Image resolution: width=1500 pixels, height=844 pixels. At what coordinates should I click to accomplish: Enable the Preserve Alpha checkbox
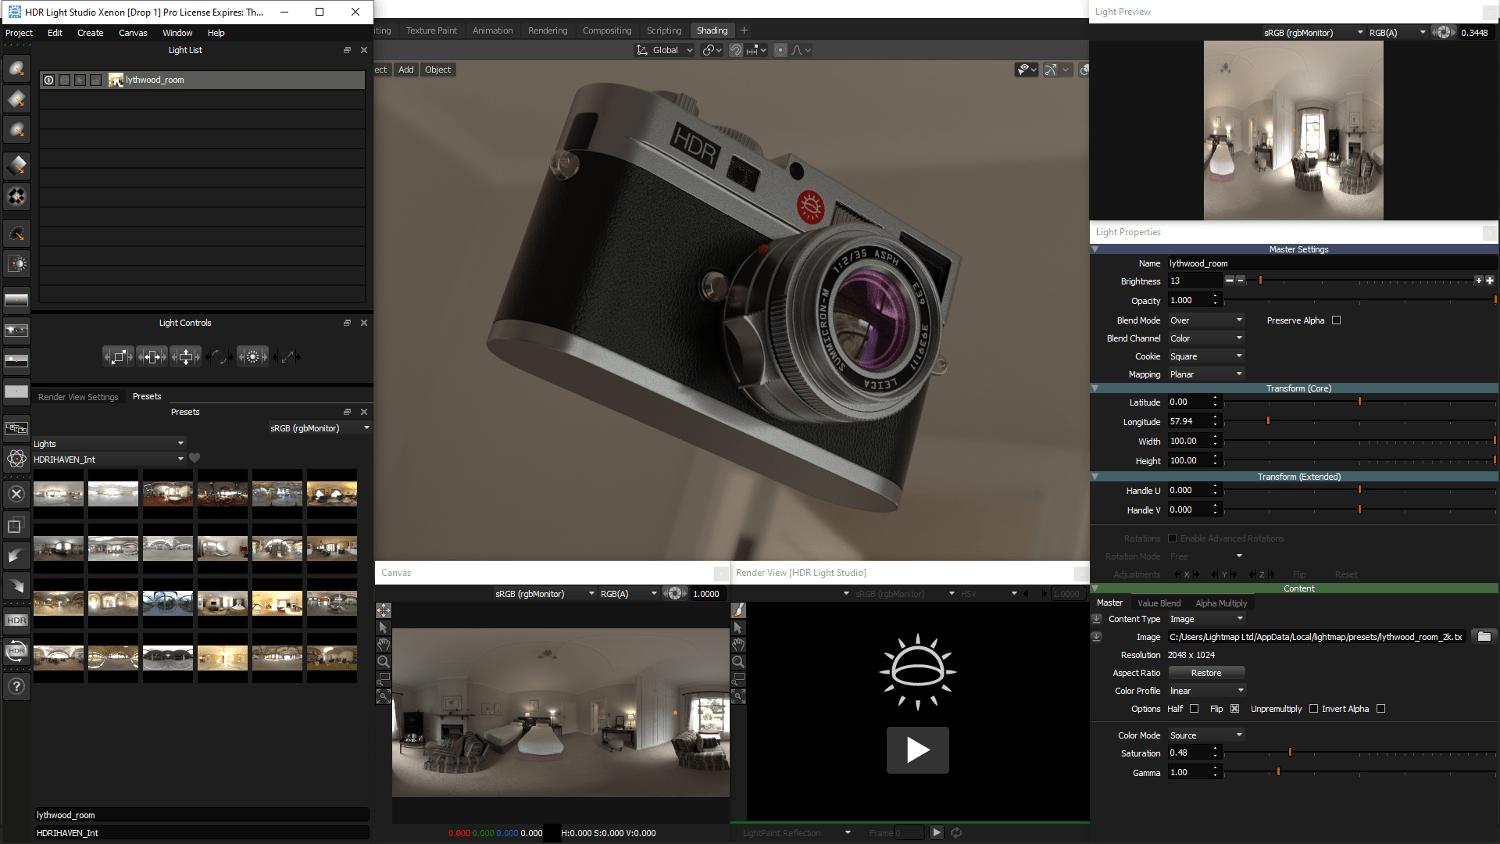point(1336,321)
